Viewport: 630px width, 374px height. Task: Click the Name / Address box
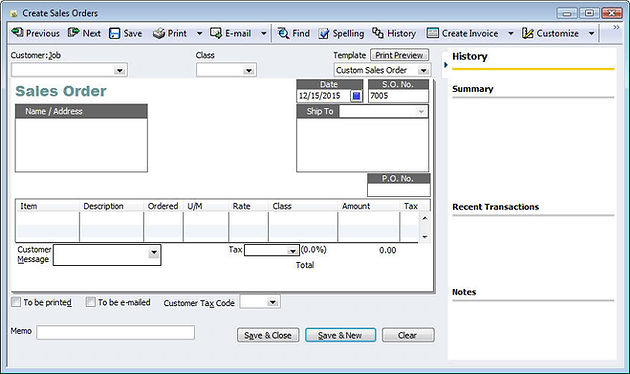coord(81,145)
